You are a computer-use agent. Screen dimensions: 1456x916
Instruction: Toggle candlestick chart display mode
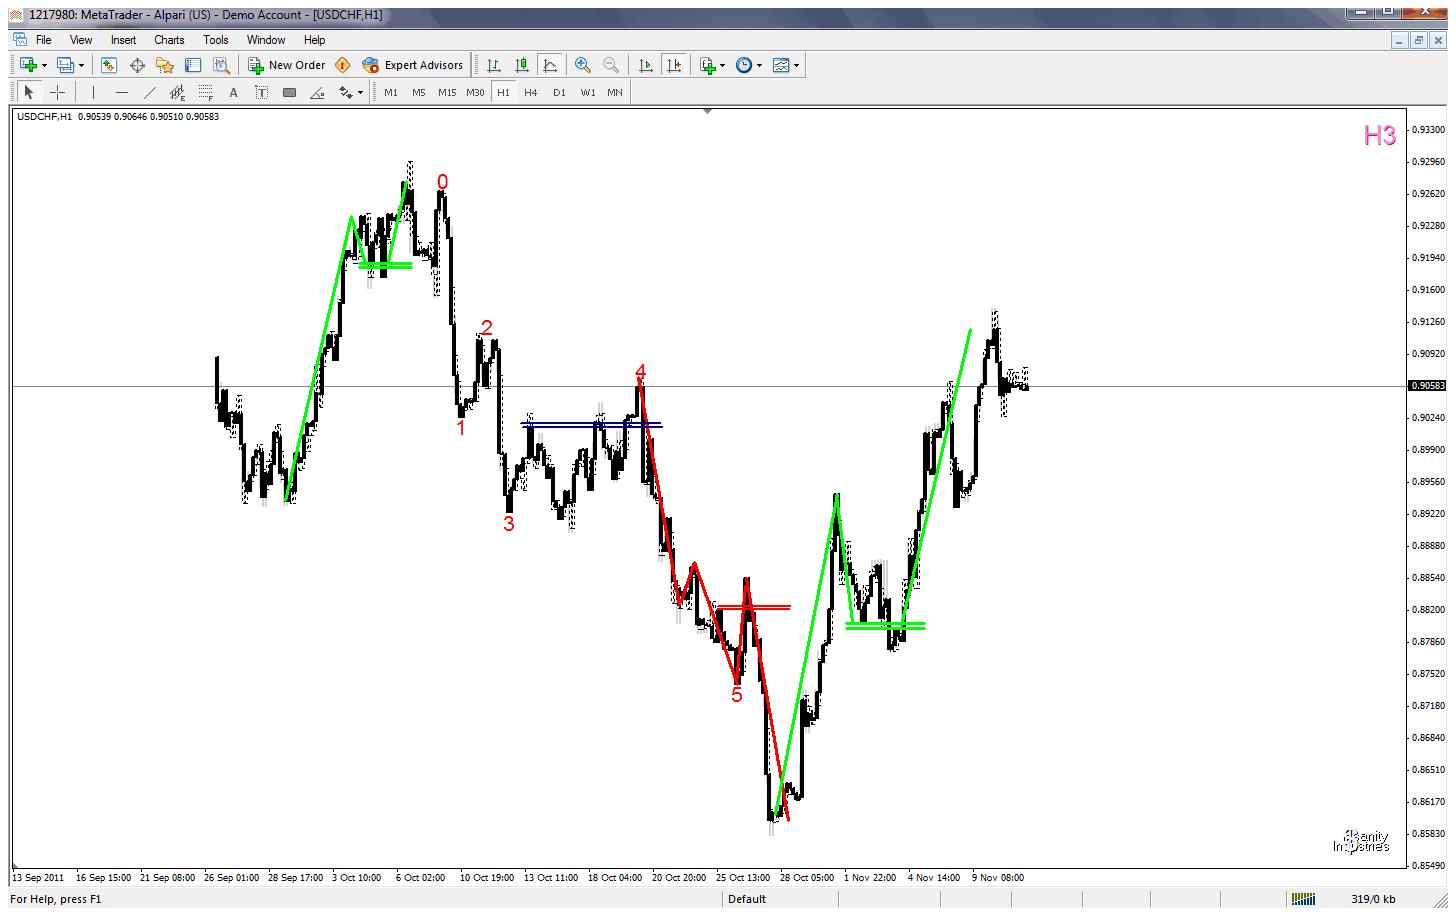tap(522, 65)
